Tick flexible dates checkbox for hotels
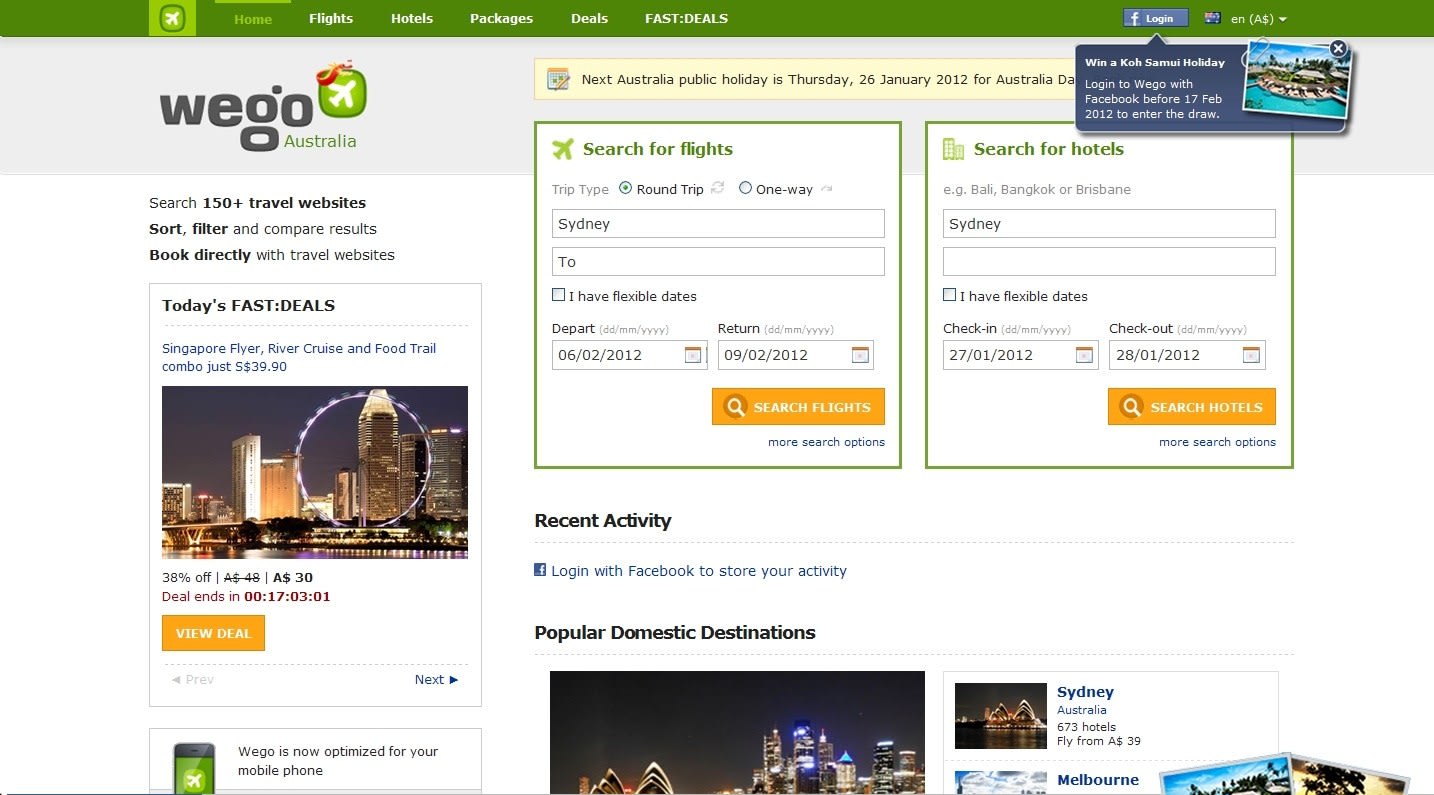 (x=950, y=295)
